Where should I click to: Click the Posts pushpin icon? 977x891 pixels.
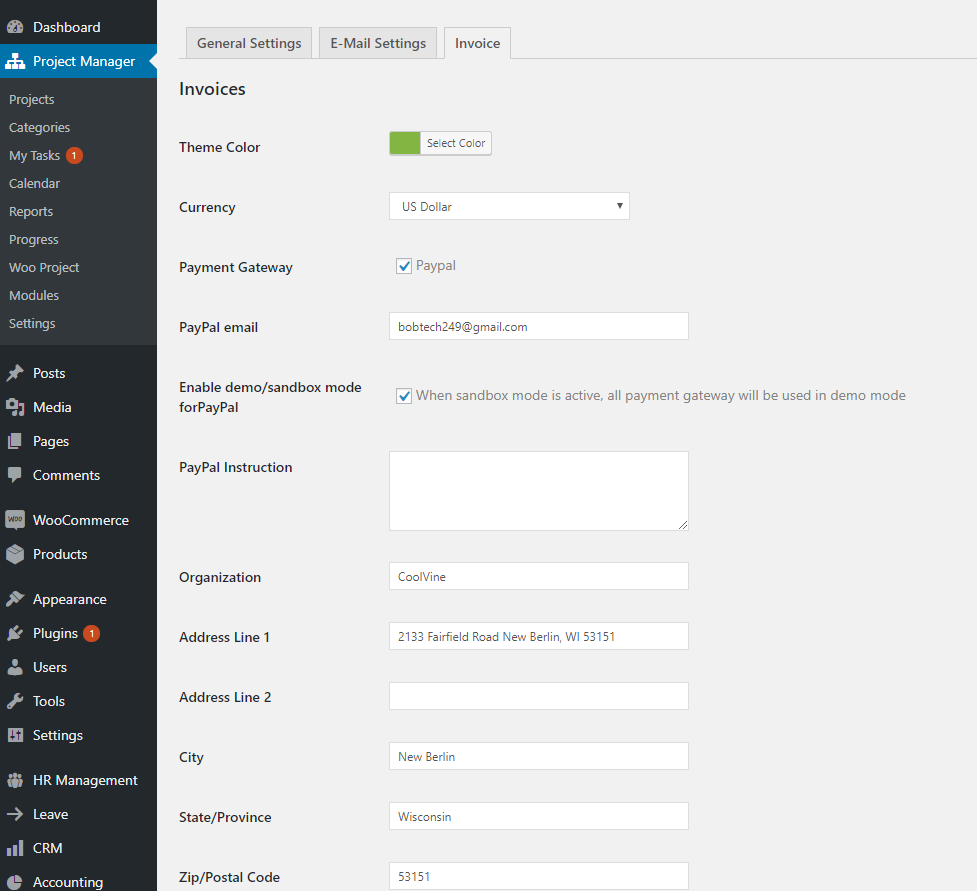(15, 373)
